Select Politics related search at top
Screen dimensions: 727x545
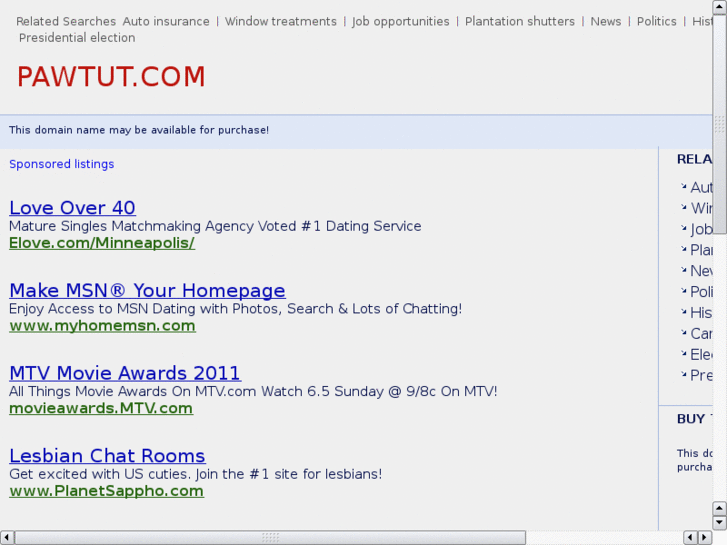[x=657, y=21]
